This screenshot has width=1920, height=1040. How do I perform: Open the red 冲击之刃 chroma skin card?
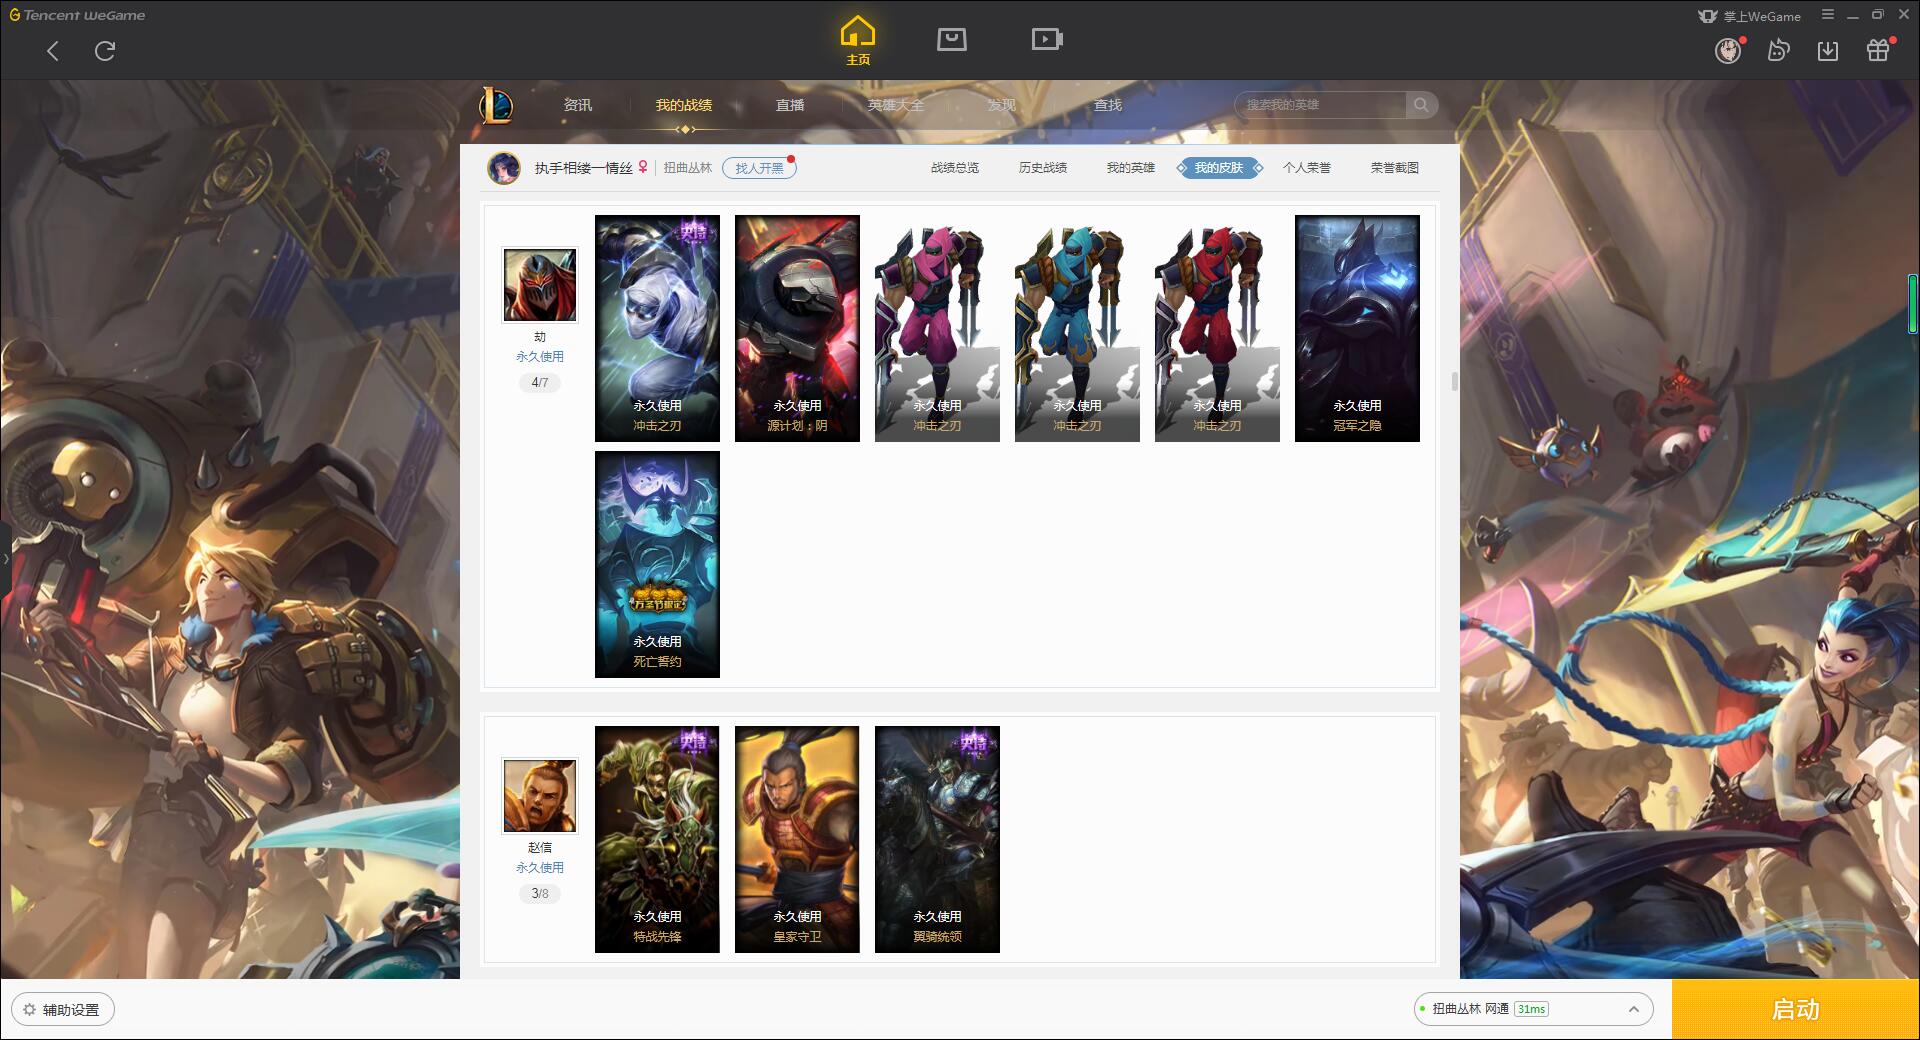pos(1217,328)
